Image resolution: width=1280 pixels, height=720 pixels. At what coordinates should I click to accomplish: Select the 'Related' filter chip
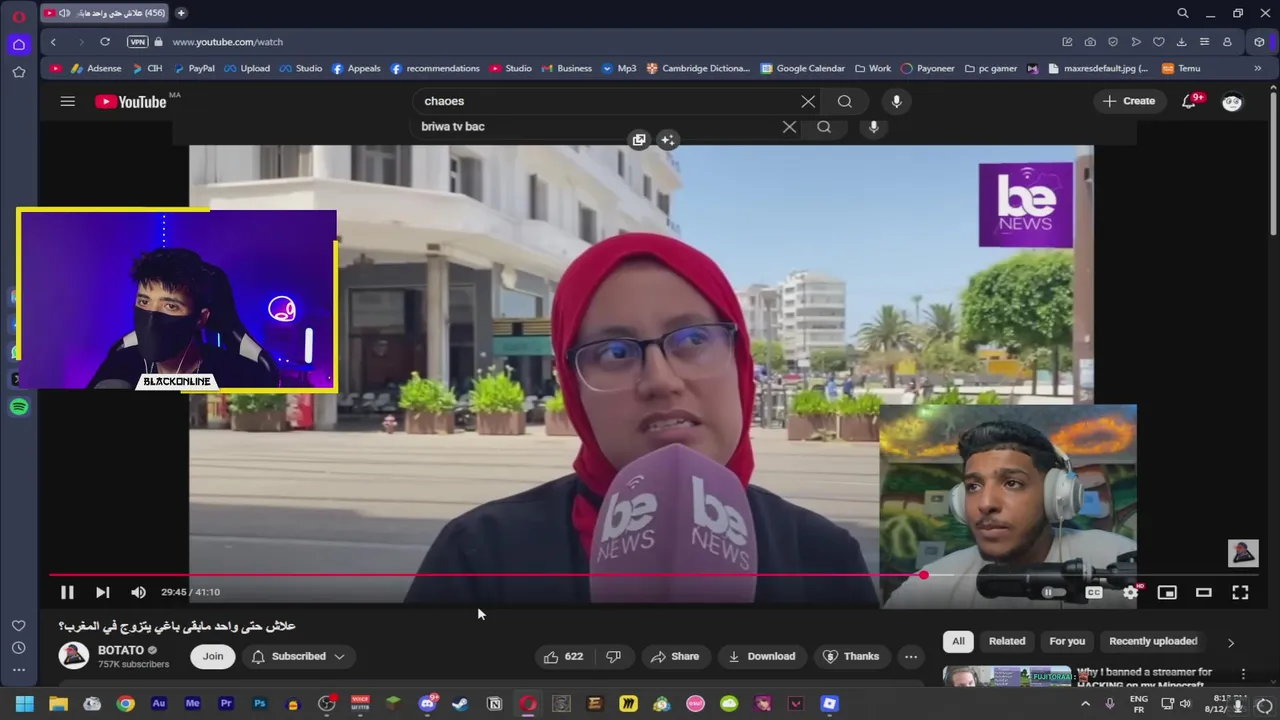coord(1007,641)
